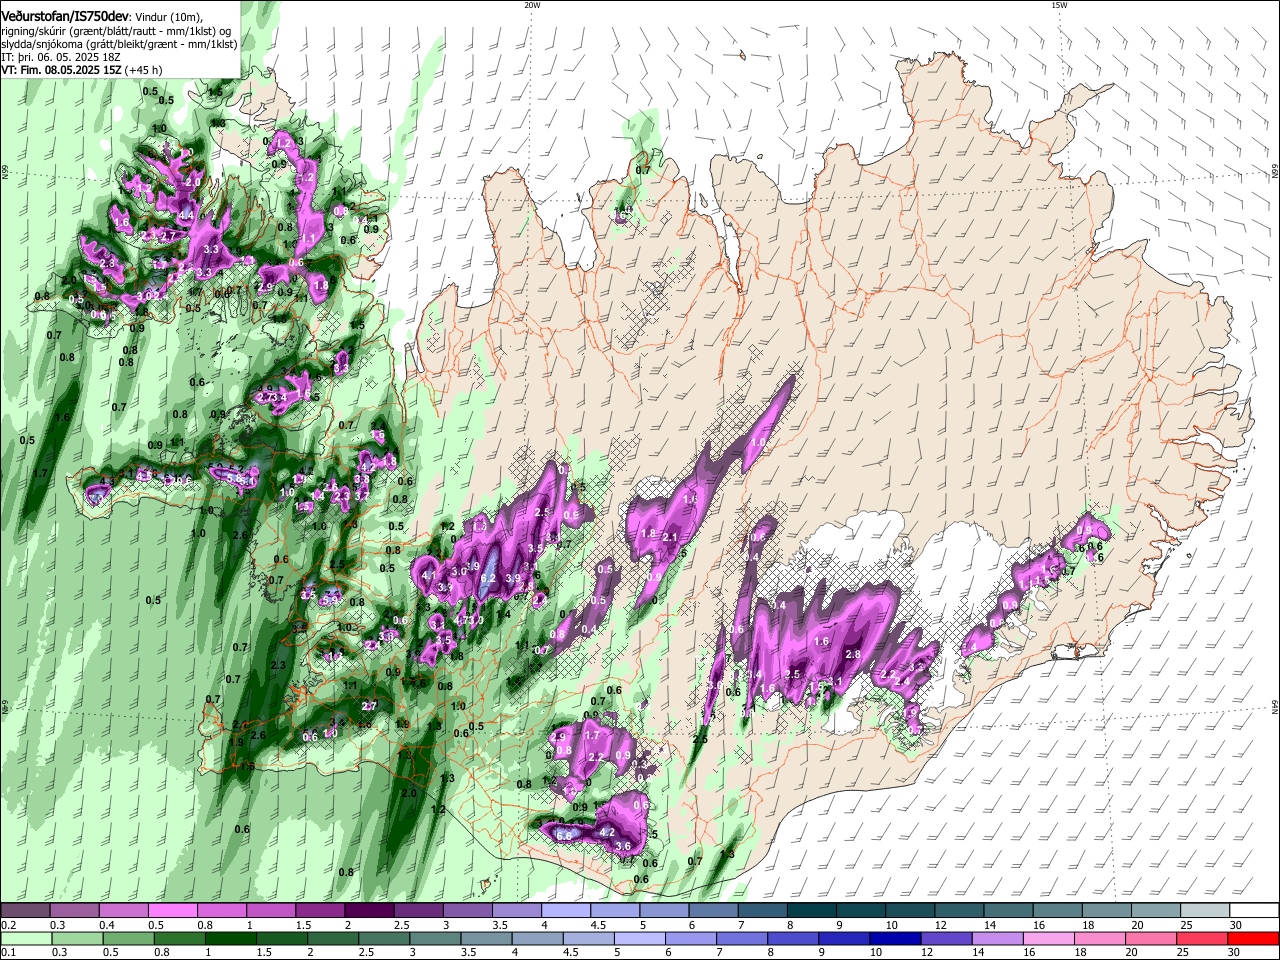Click the 0.2 label on the snow scale
This screenshot has height=960, width=1280.
pos(9,925)
